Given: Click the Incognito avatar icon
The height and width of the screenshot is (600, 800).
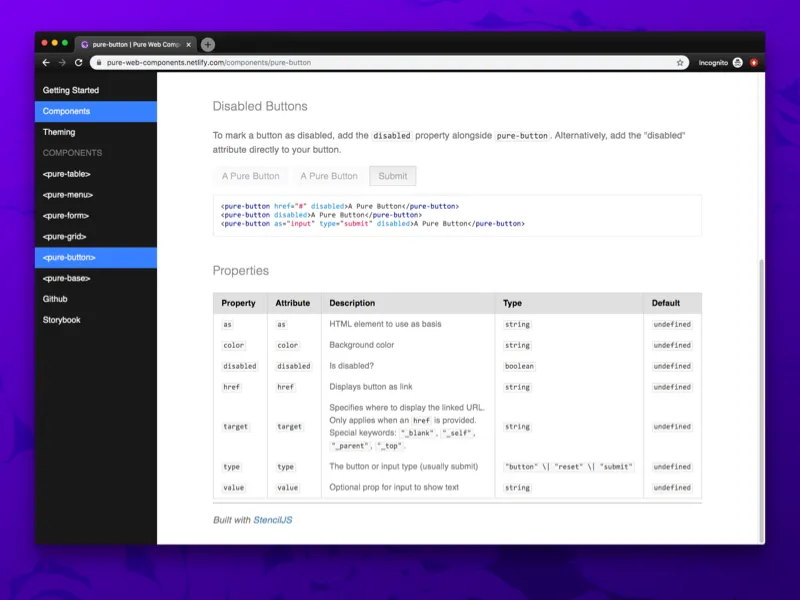Looking at the screenshot, I should 737,62.
